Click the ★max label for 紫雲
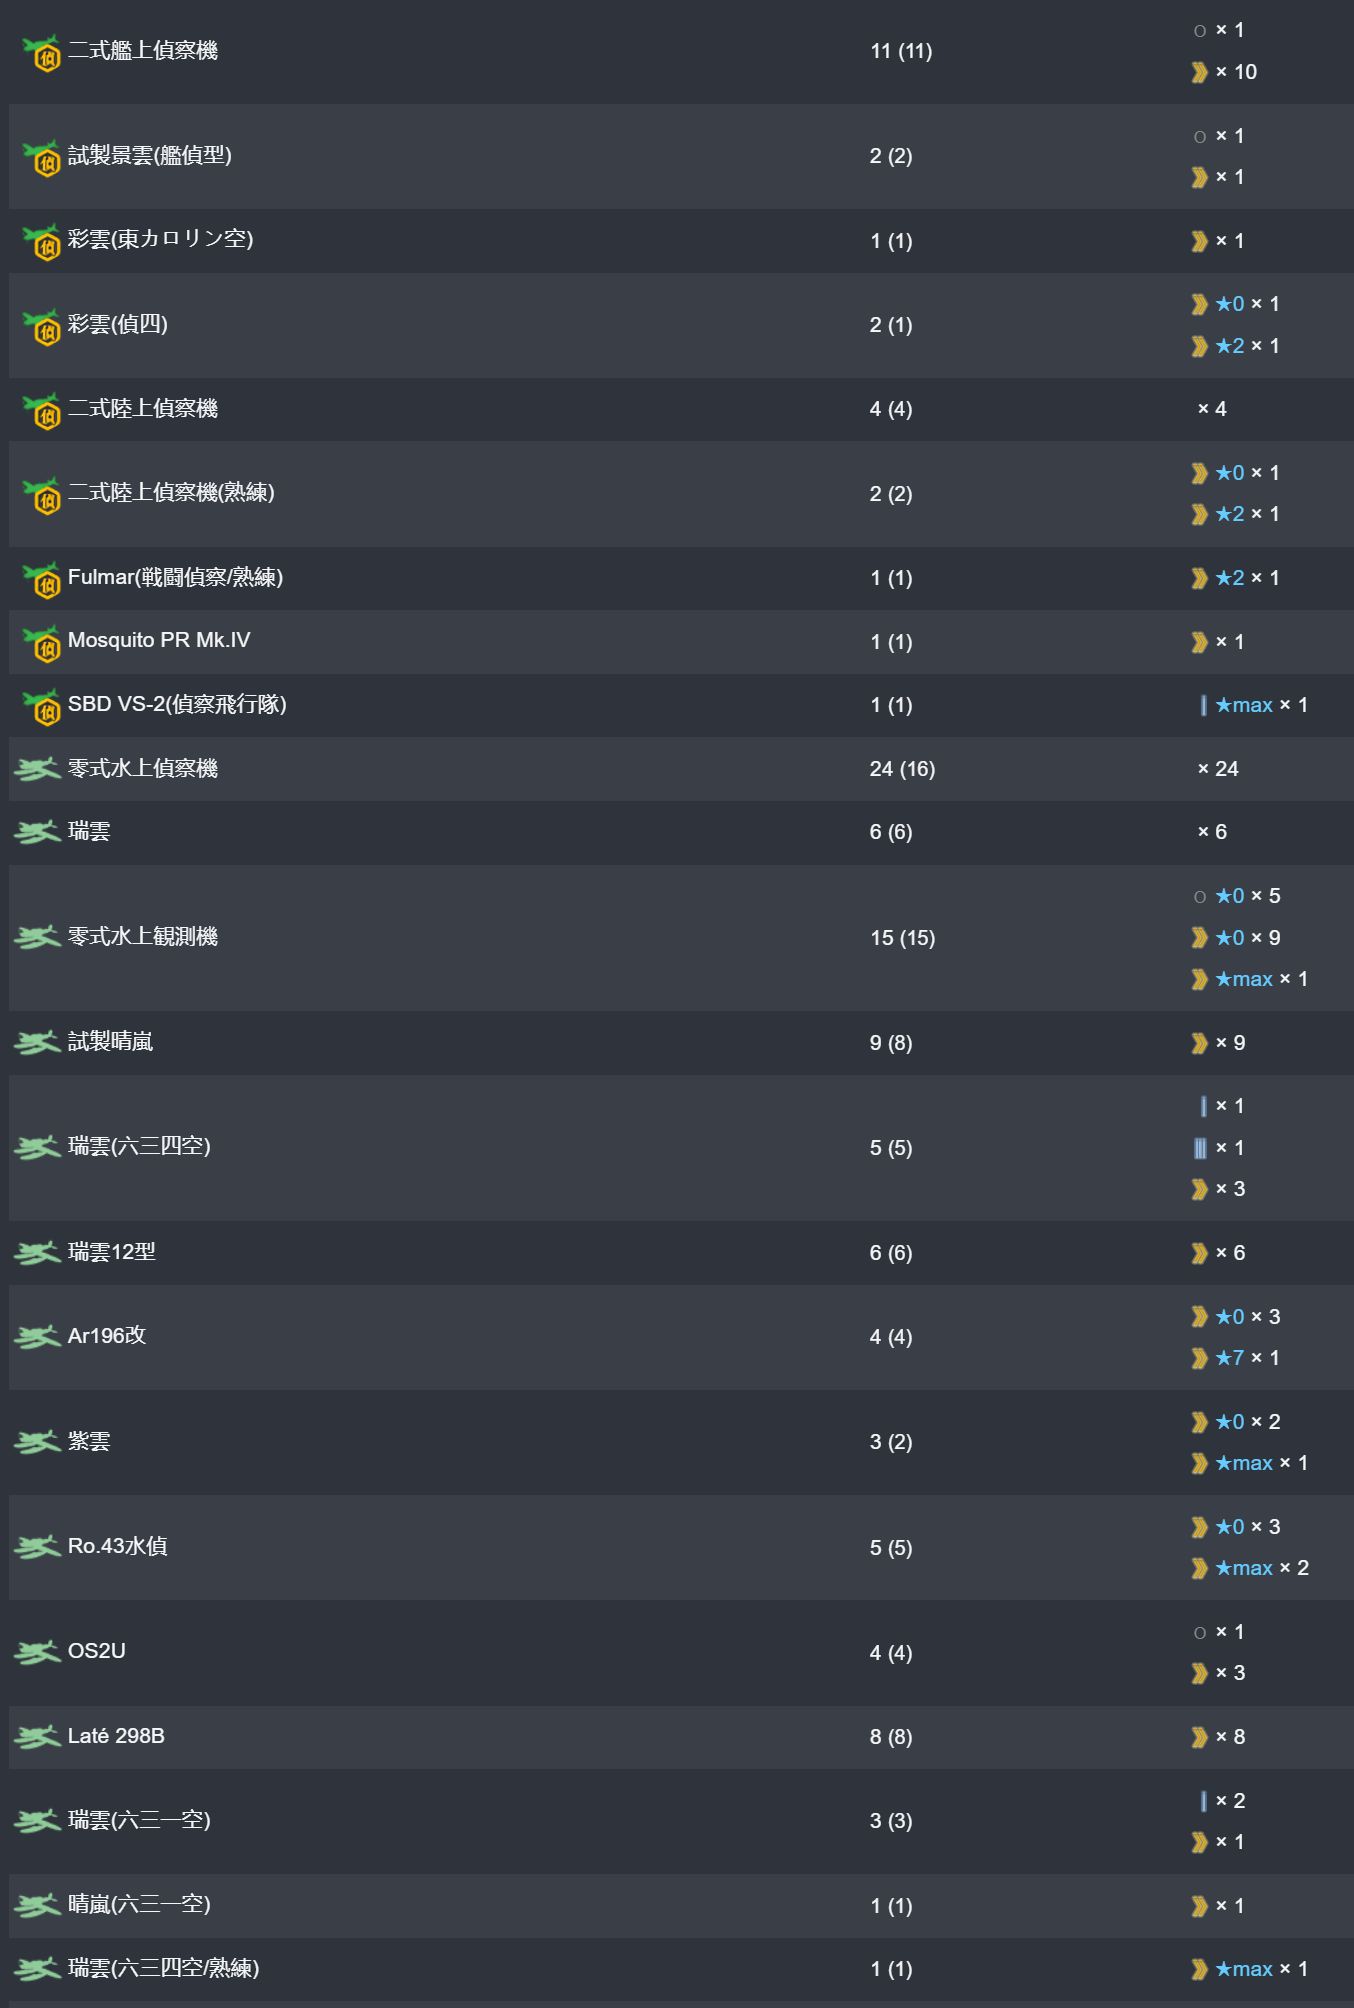 click(x=1243, y=1463)
